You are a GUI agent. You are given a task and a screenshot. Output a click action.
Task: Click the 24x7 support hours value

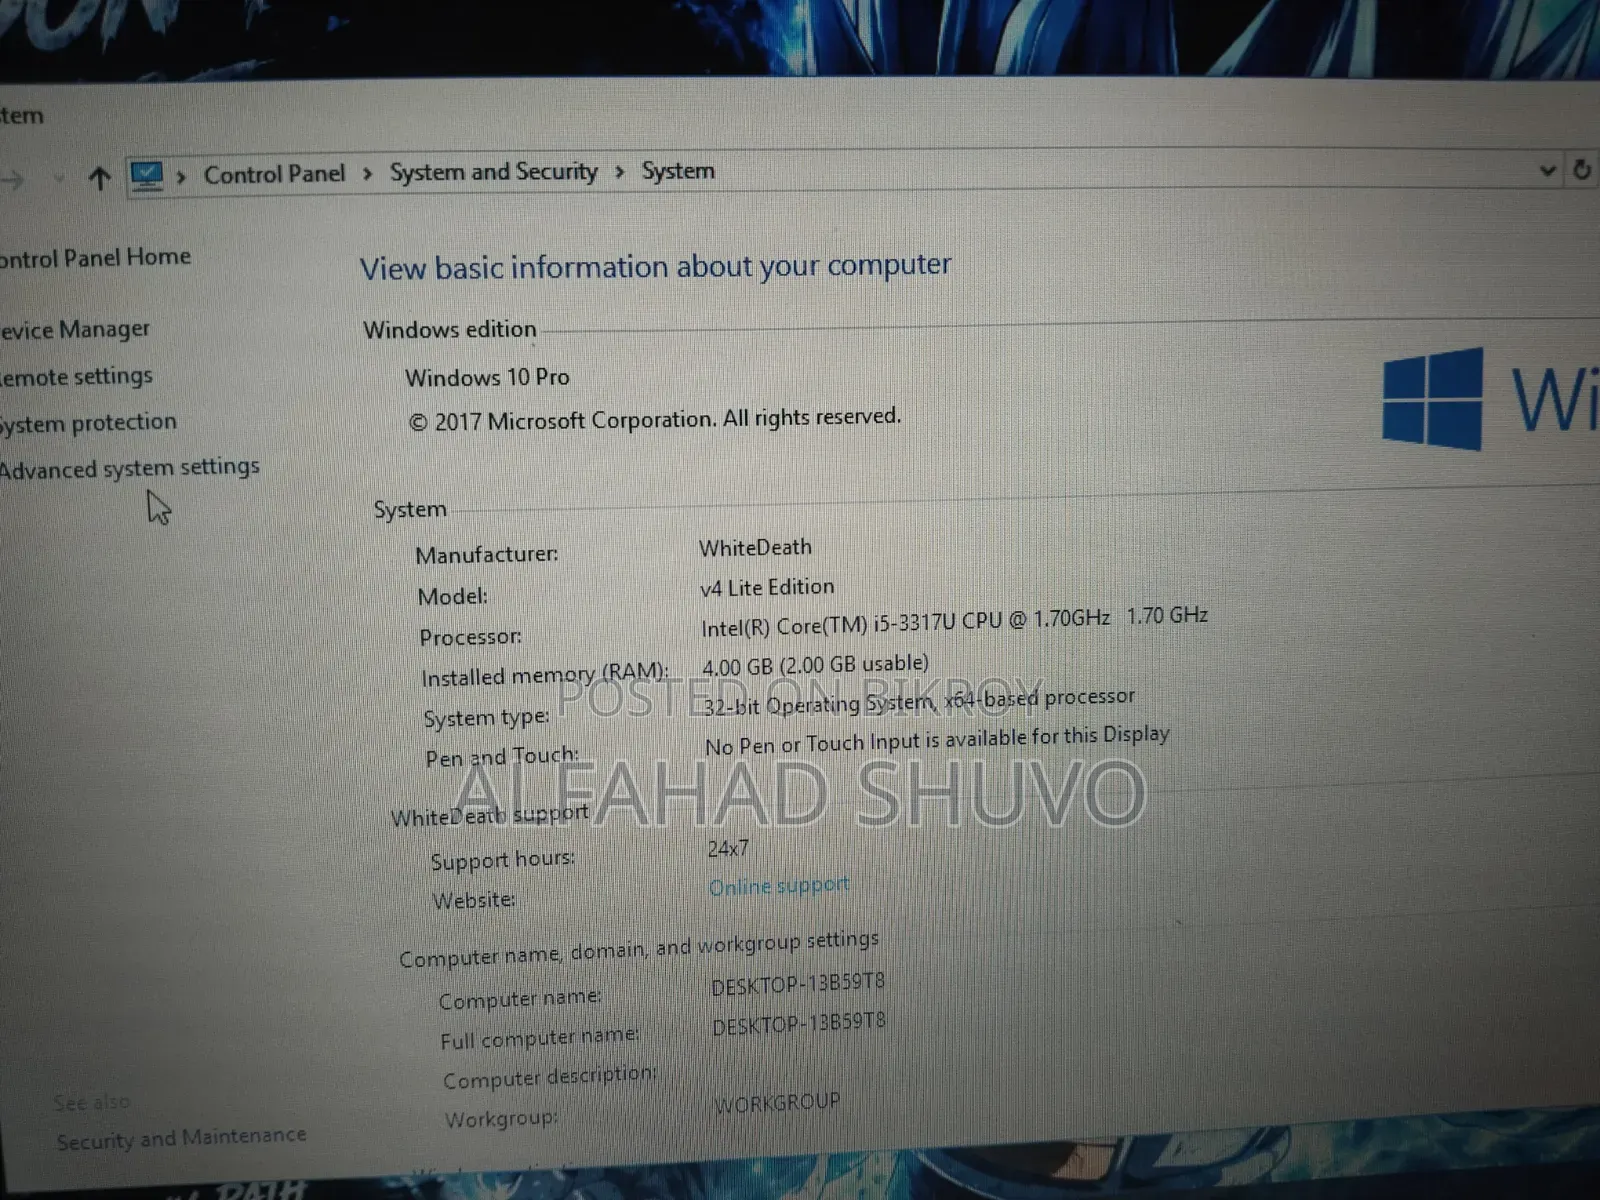[728, 849]
